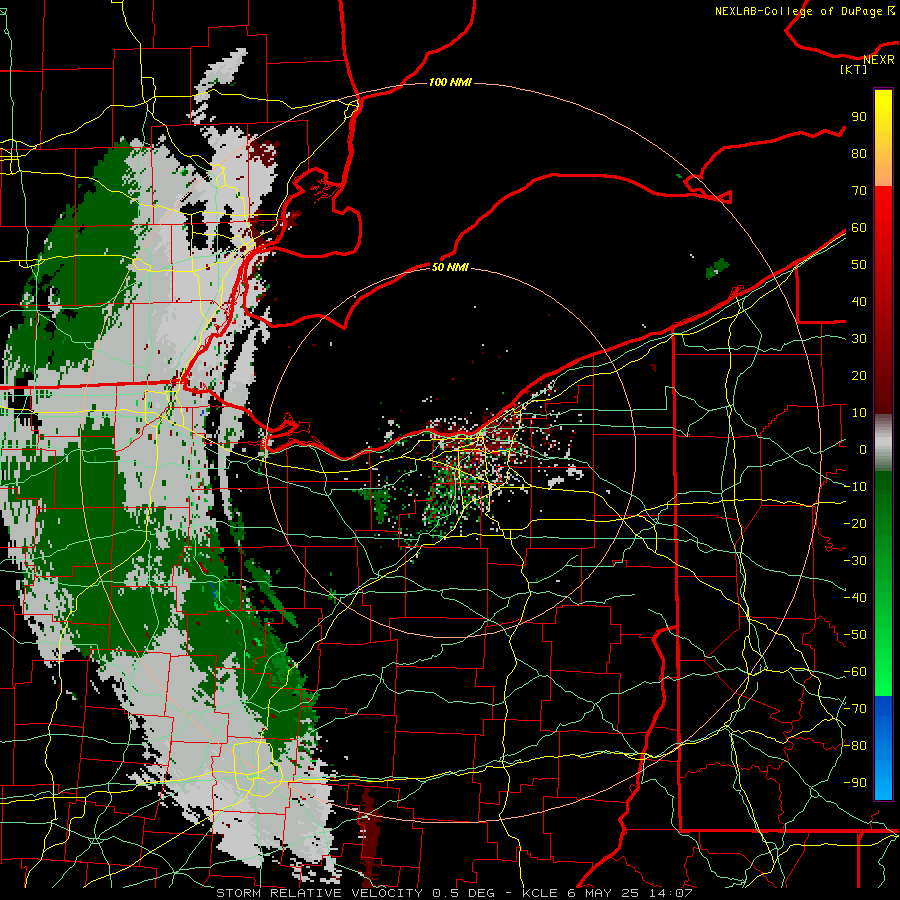Click the -60 scale value
This screenshot has width=900, height=900.
click(x=855, y=672)
